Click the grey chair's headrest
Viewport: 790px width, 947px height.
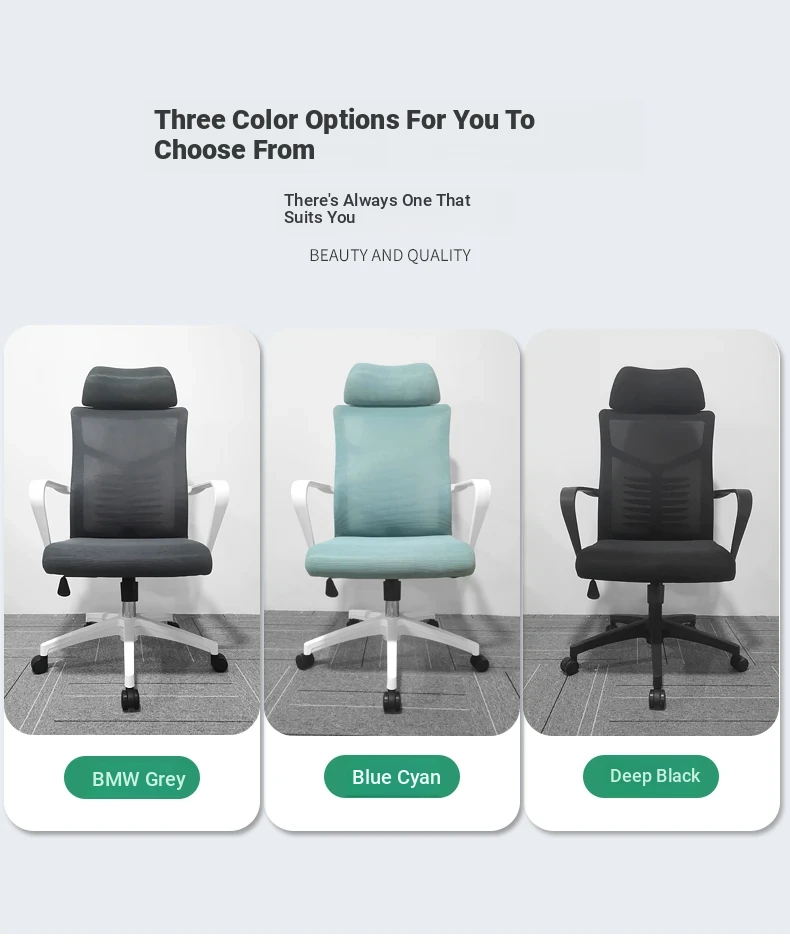point(130,387)
